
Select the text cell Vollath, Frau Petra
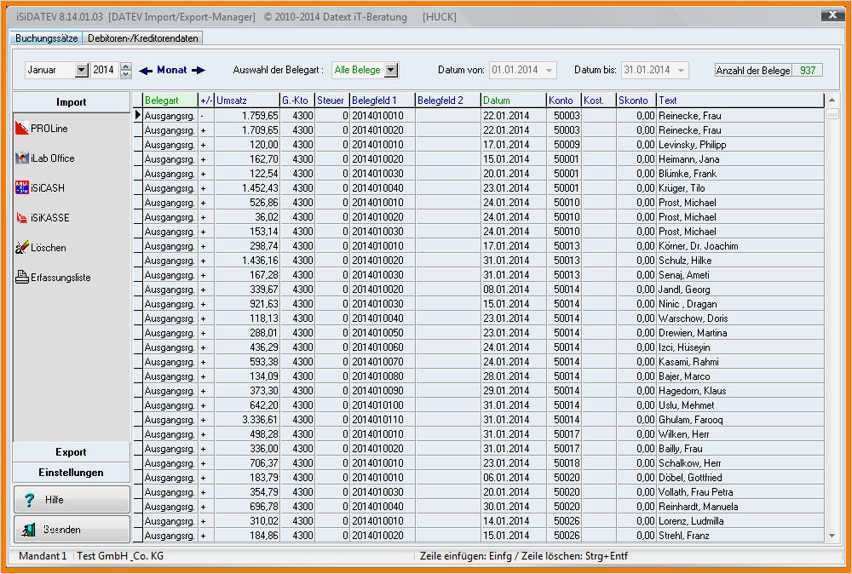[740, 492]
